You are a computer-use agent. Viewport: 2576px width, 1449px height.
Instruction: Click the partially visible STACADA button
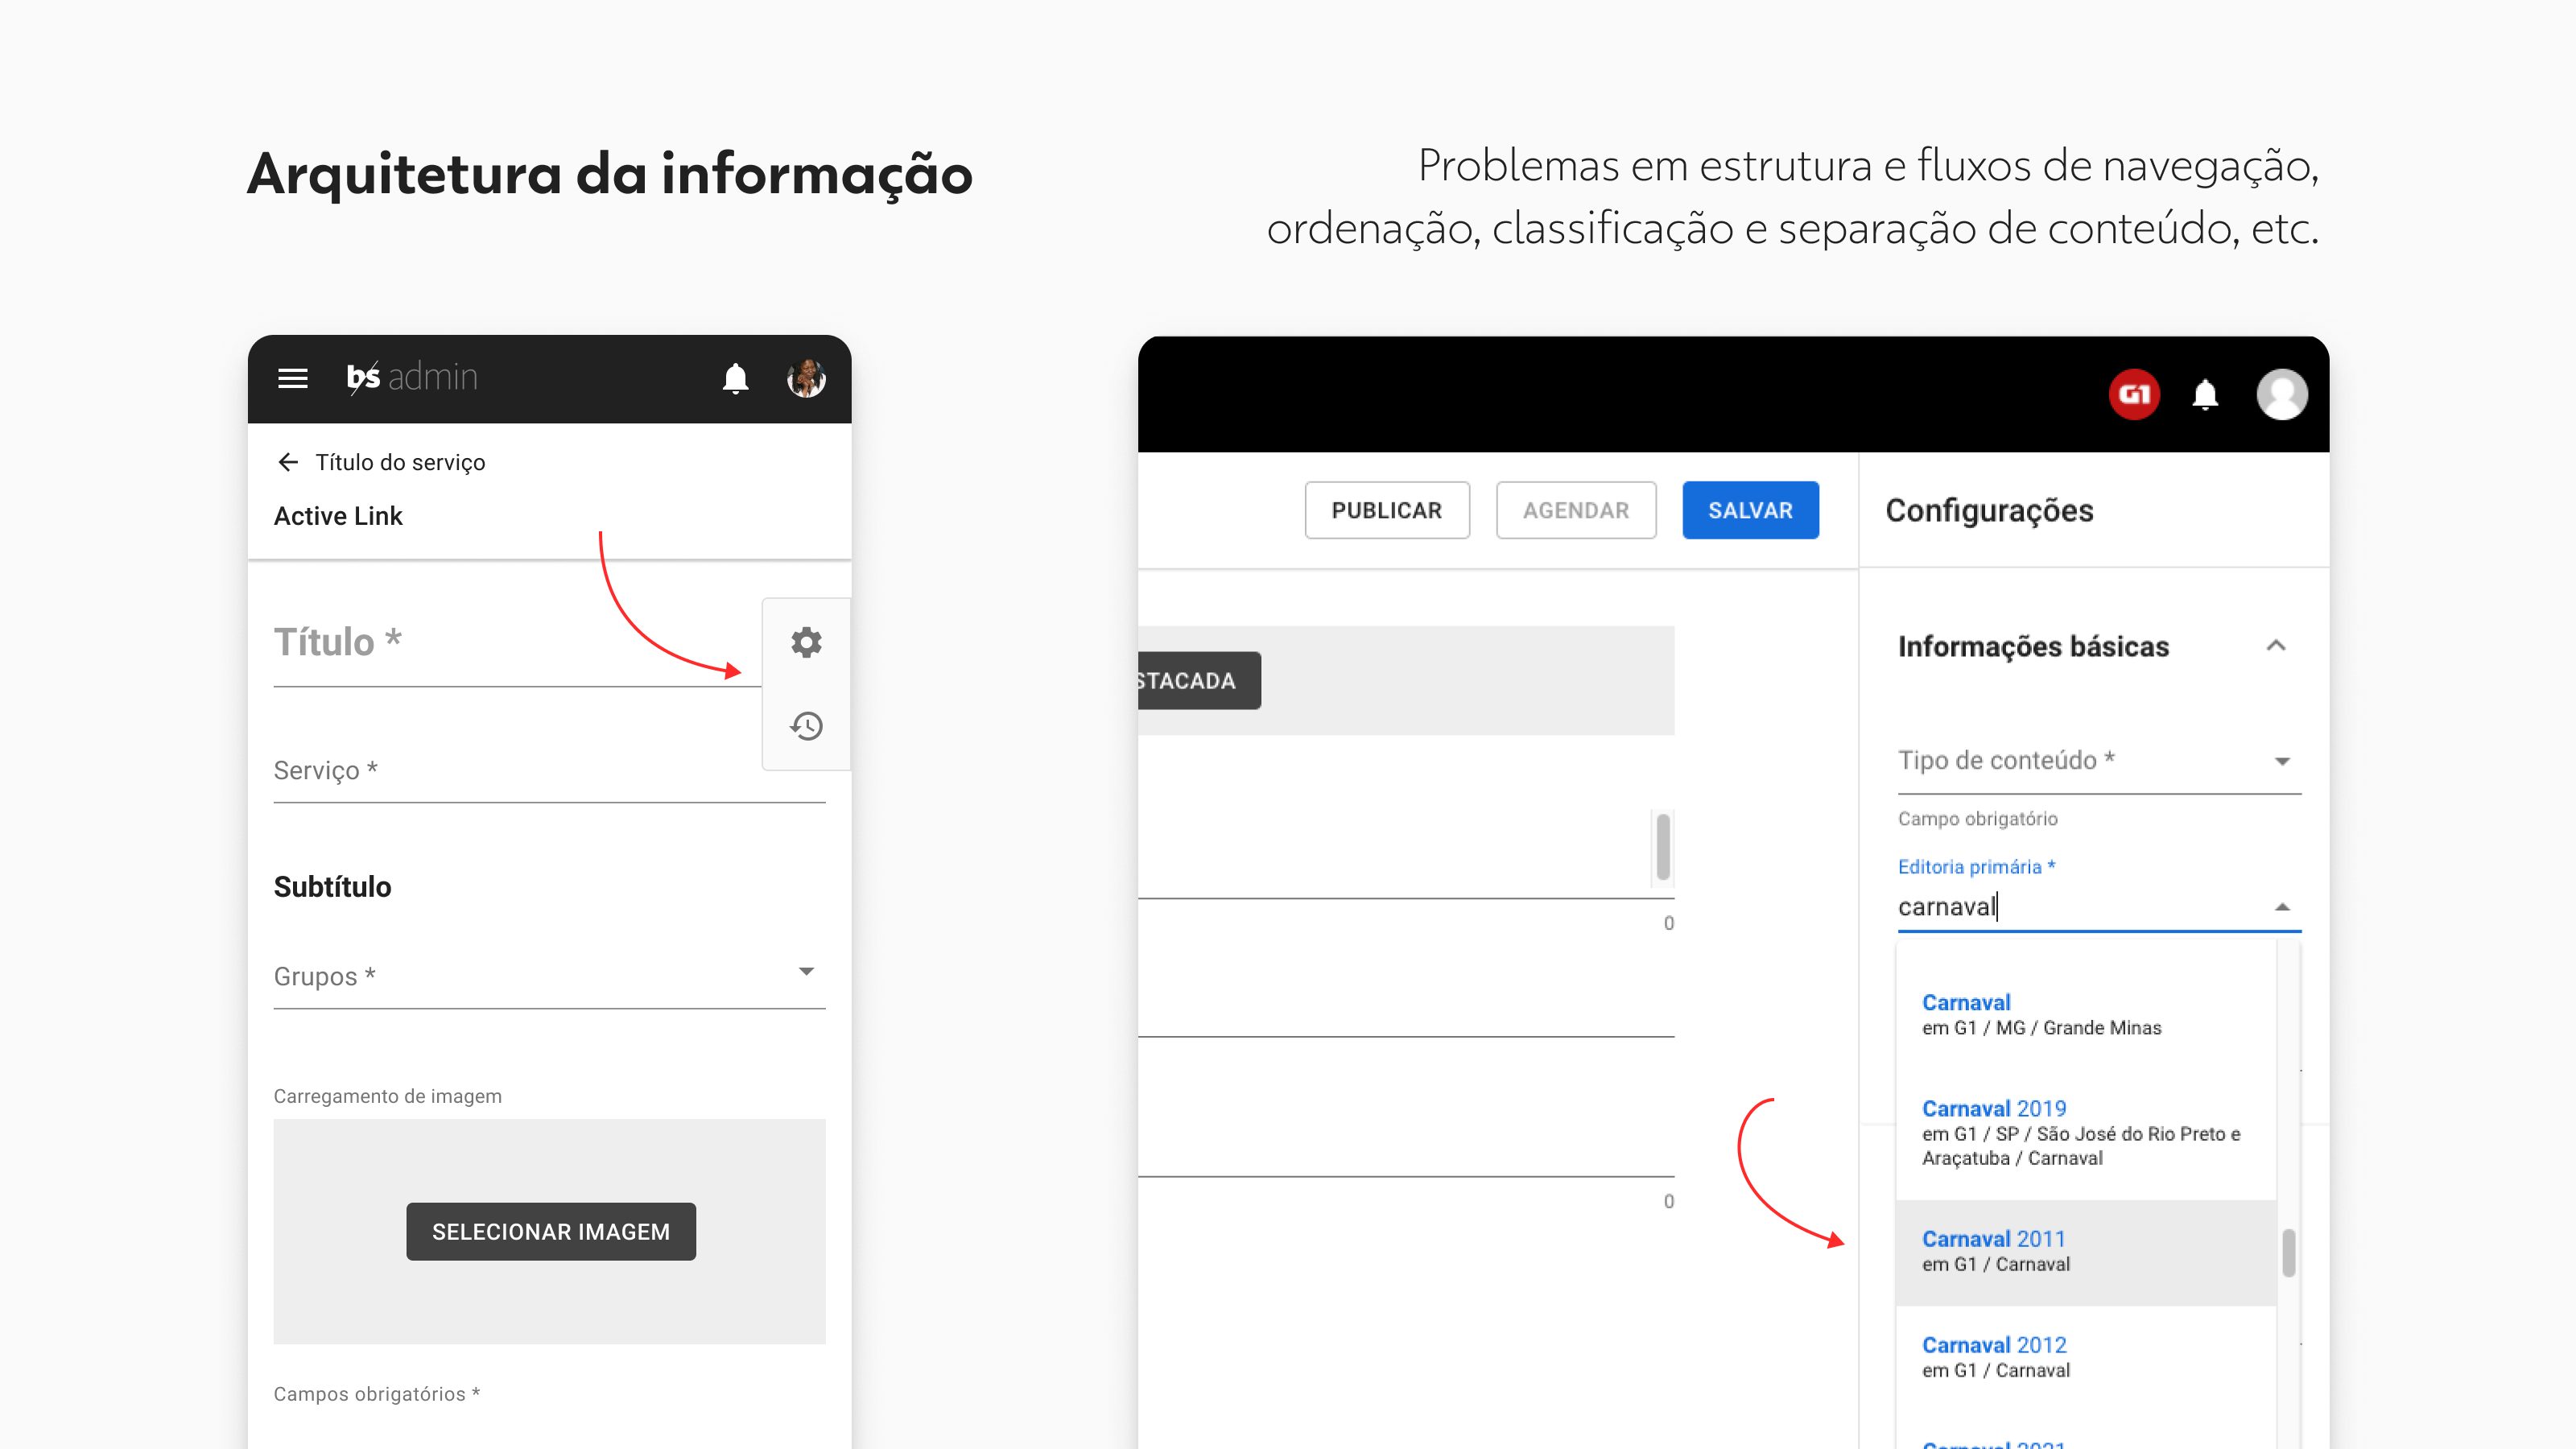(1199, 680)
